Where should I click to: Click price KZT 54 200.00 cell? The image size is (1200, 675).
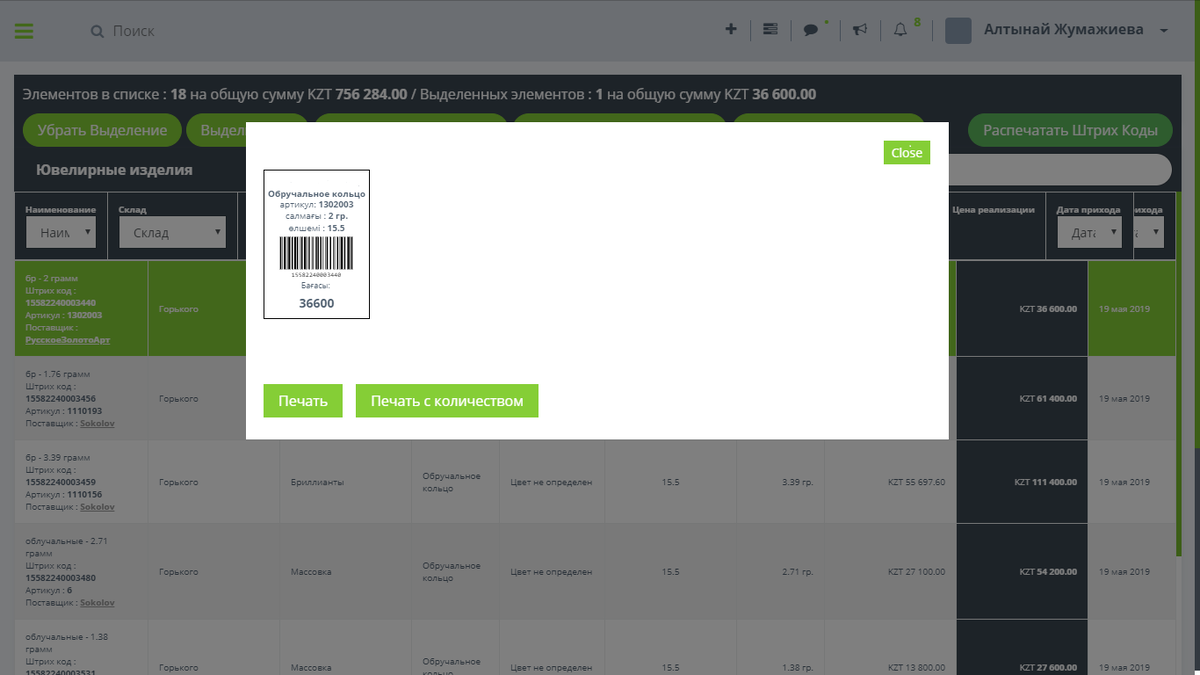1022,572
